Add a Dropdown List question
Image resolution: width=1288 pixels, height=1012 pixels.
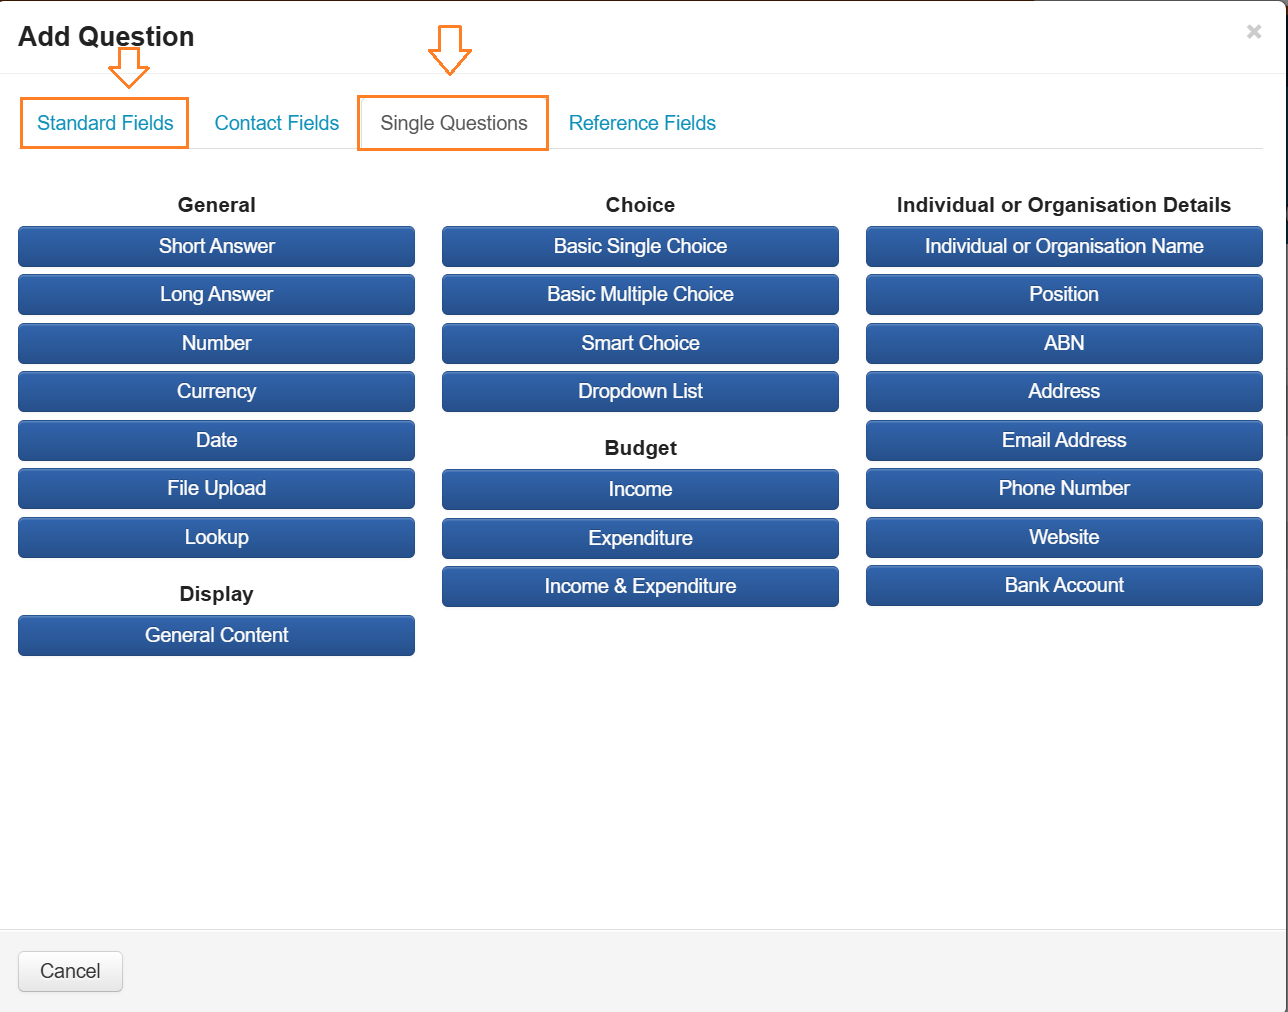coord(640,392)
